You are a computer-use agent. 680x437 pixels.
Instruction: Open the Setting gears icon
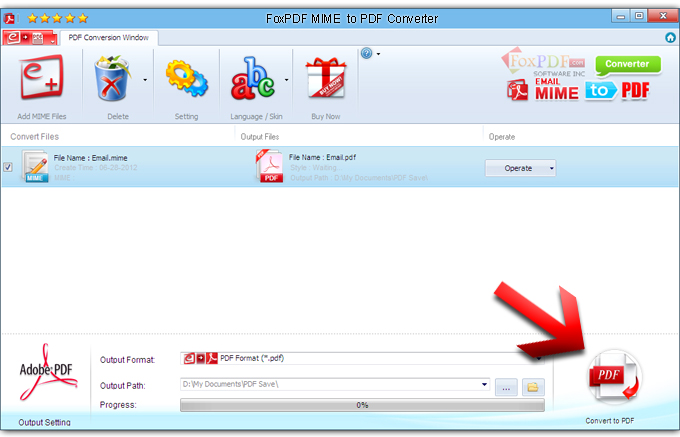tap(186, 78)
